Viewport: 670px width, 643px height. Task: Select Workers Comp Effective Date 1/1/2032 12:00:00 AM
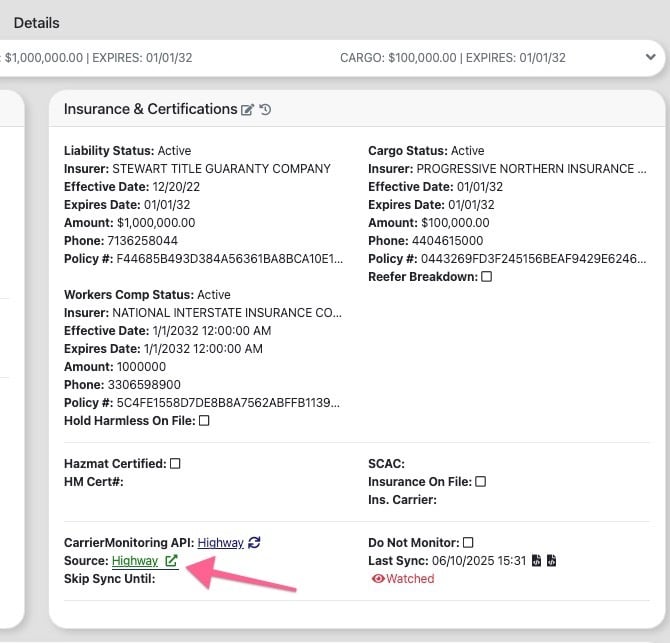click(x=212, y=331)
